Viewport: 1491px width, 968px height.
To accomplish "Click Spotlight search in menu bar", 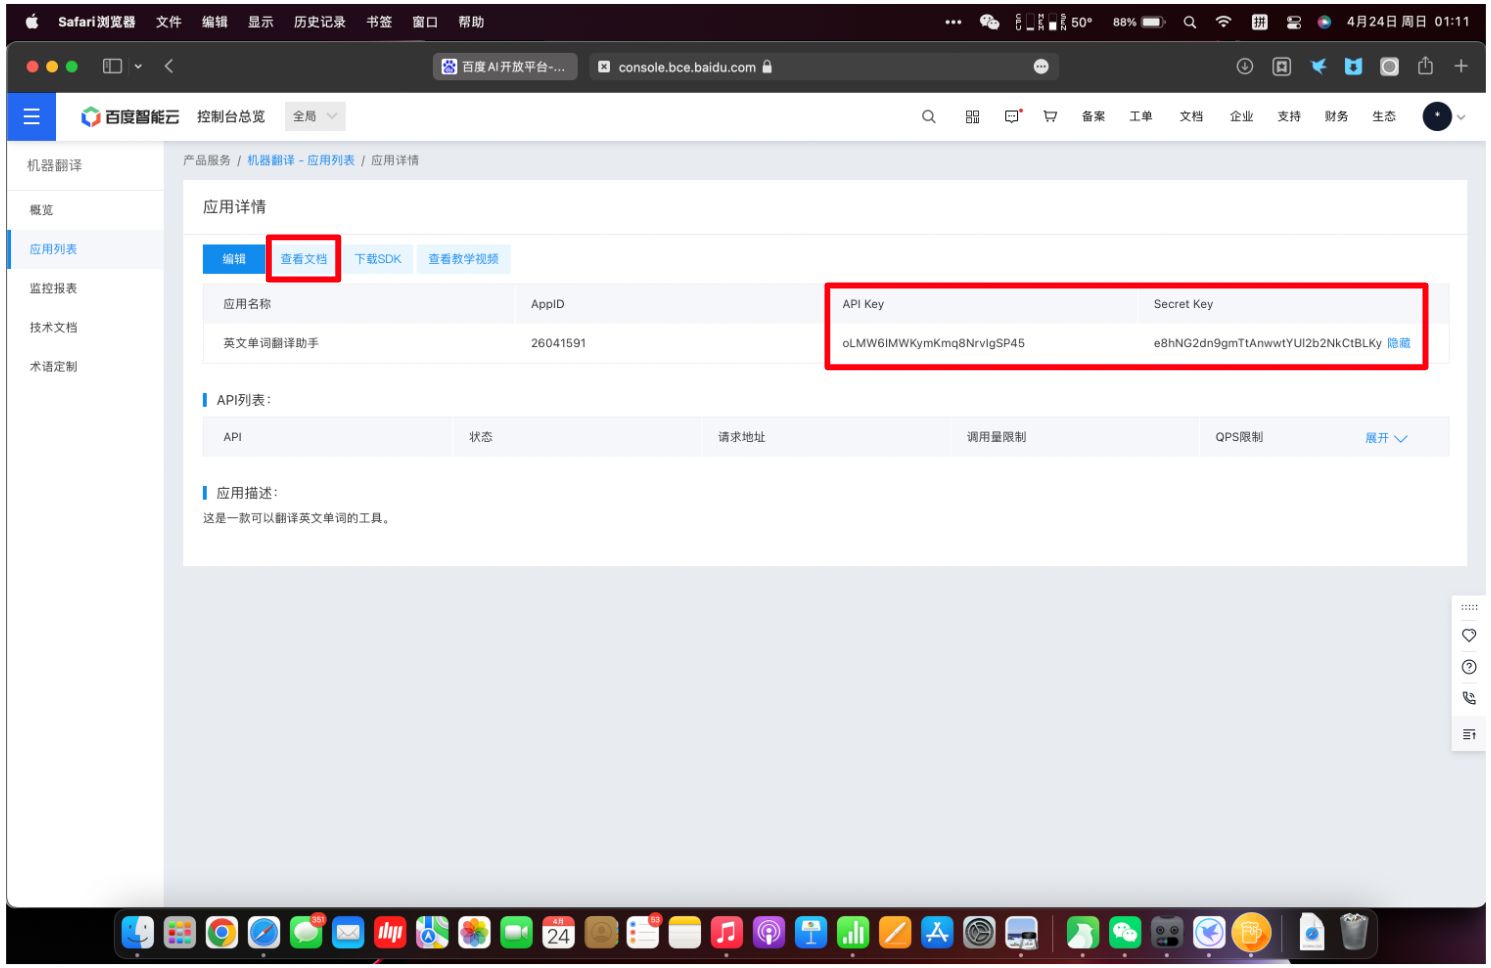I will (1190, 22).
